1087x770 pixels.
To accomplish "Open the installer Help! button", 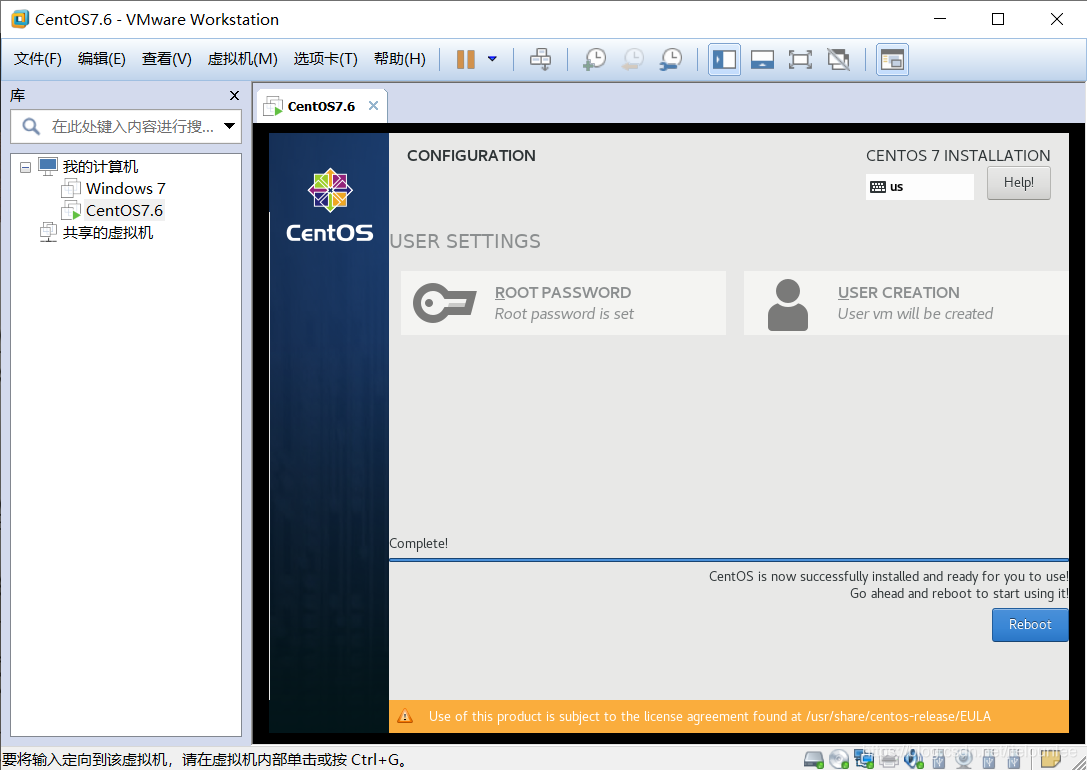I will (x=1018, y=183).
